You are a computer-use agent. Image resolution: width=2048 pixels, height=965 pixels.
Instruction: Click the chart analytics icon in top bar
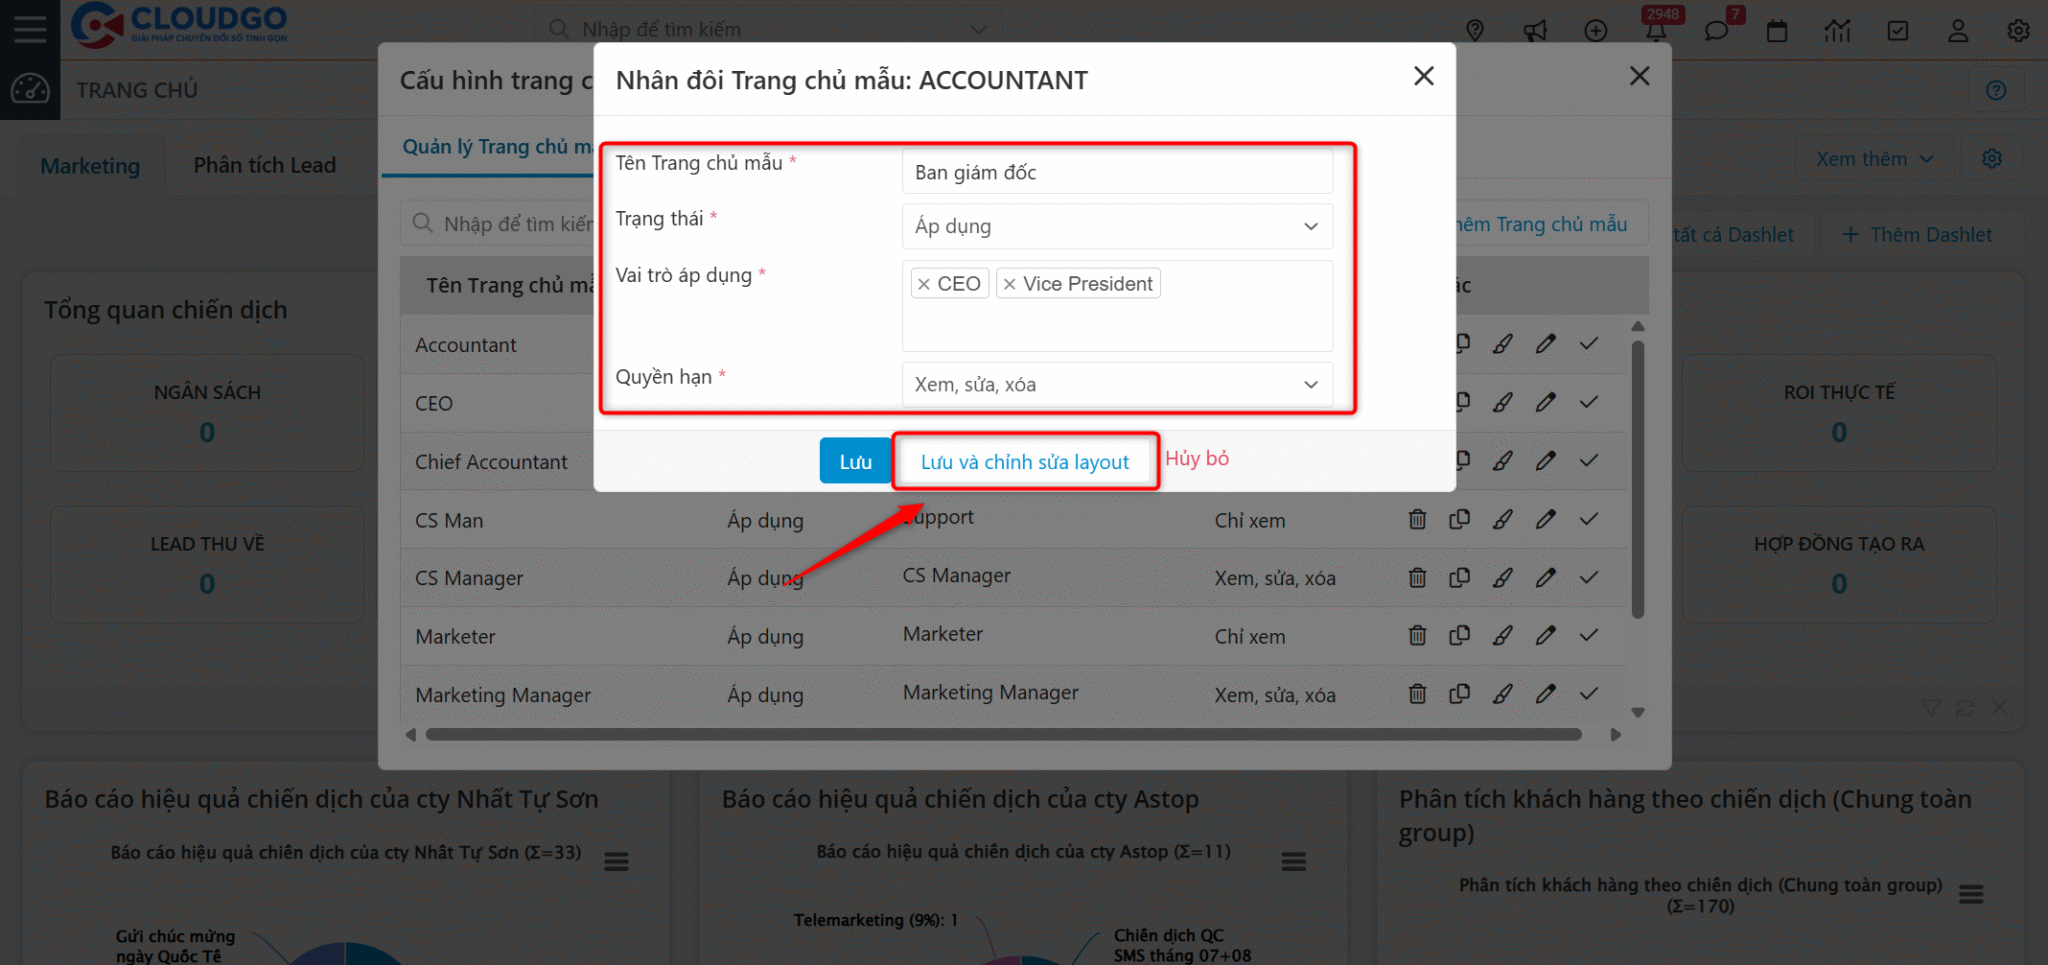(x=1837, y=30)
